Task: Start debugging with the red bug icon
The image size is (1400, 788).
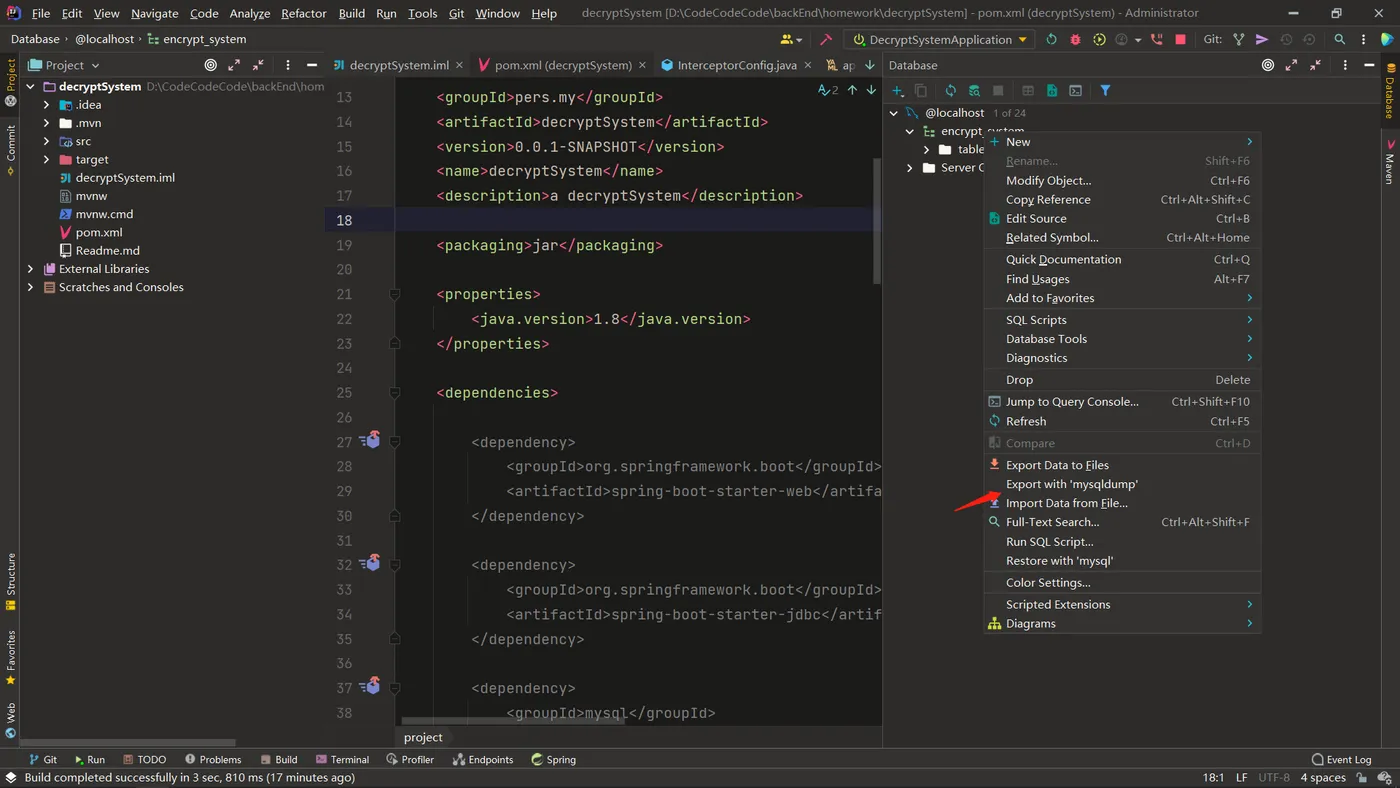Action: point(1075,39)
